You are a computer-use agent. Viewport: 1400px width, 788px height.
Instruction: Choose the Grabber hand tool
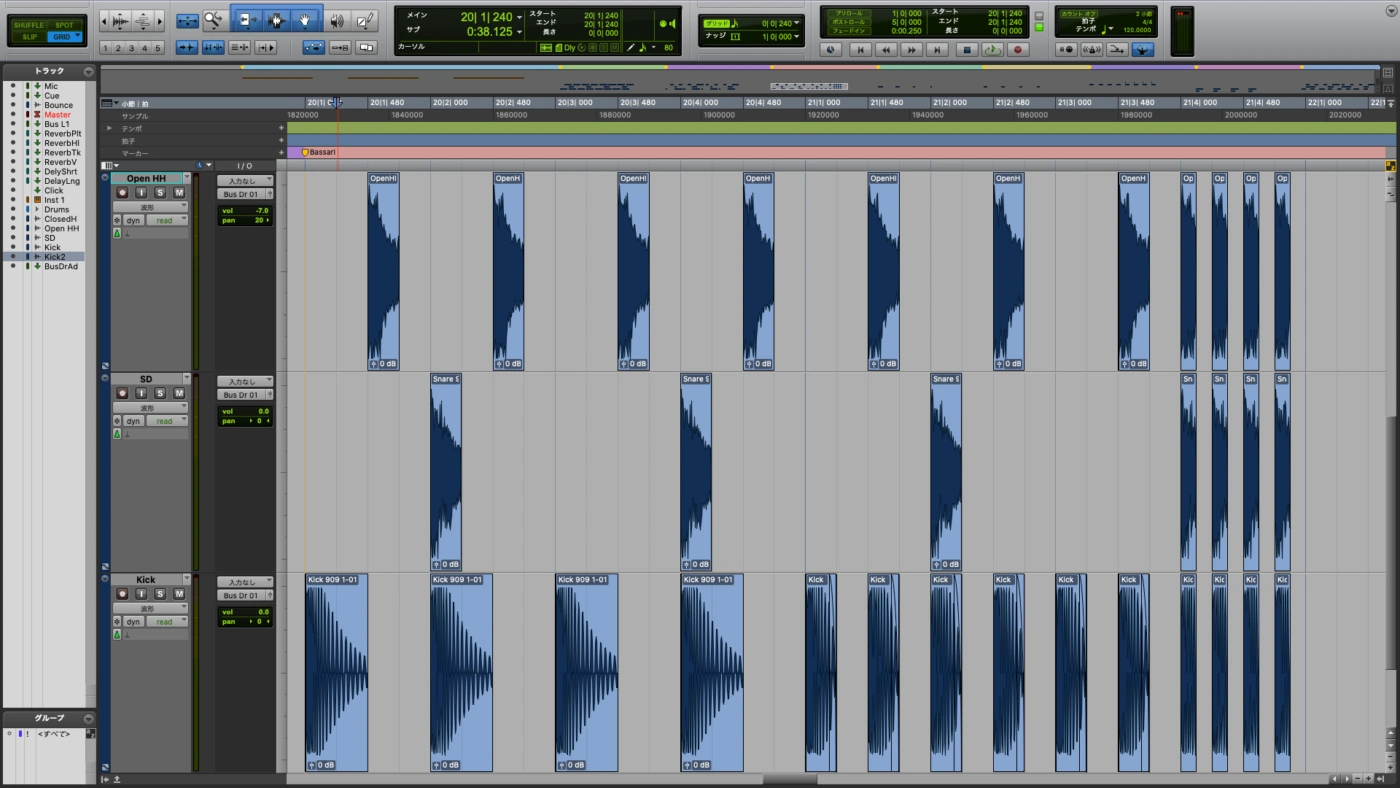pyautogui.click(x=306, y=19)
